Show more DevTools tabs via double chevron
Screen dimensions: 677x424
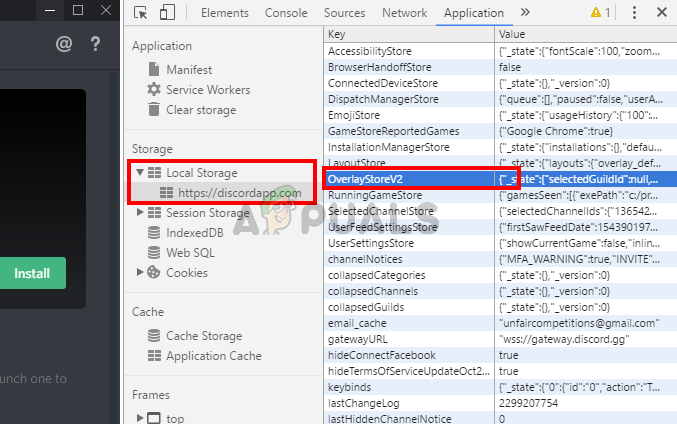pos(525,12)
